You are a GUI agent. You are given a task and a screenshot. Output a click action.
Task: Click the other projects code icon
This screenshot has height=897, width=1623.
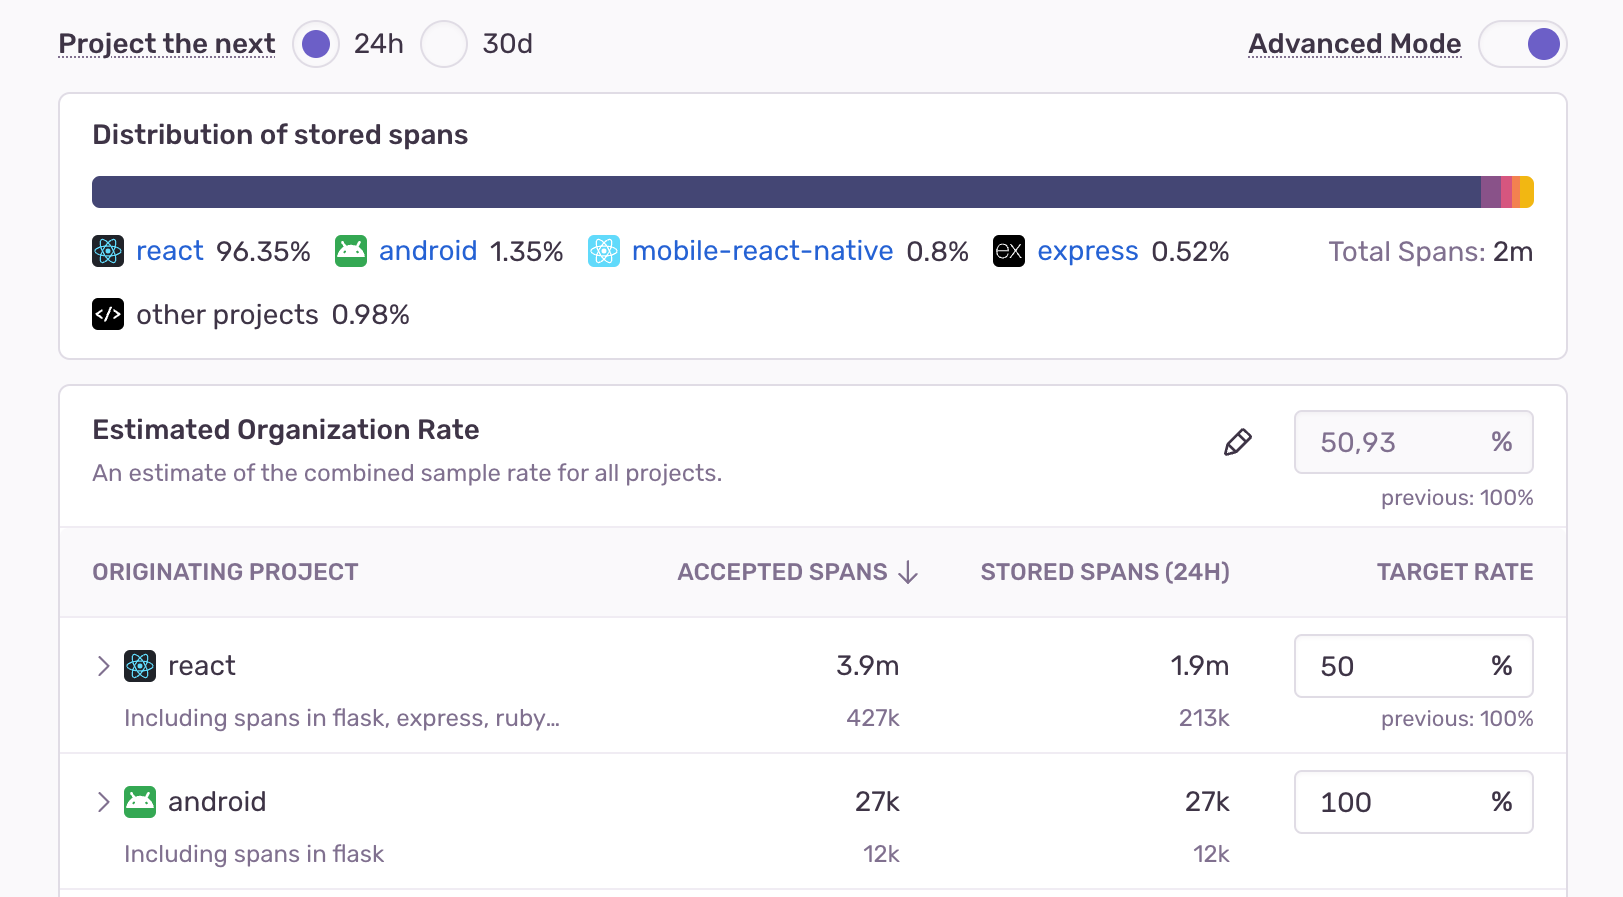point(108,315)
